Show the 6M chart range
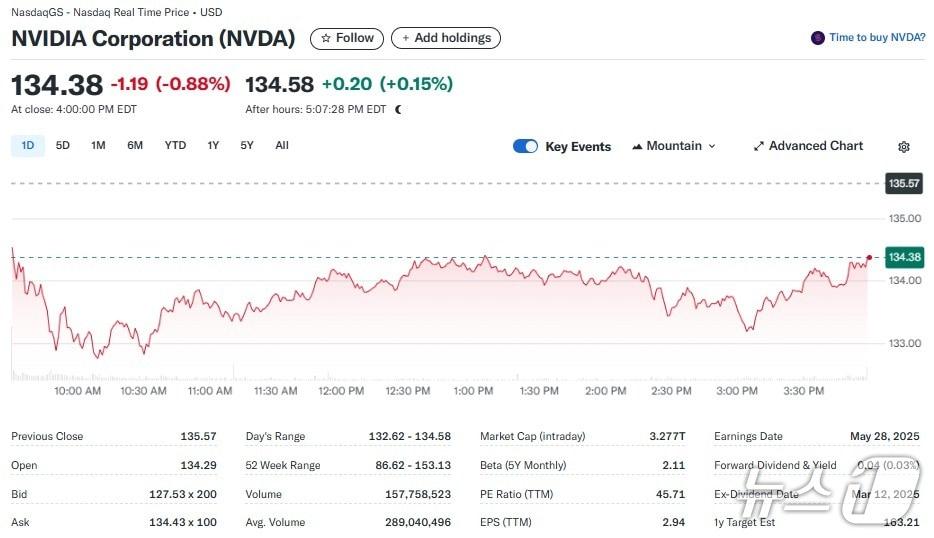The height and width of the screenshot is (538, 934). (x=135, y=146)
